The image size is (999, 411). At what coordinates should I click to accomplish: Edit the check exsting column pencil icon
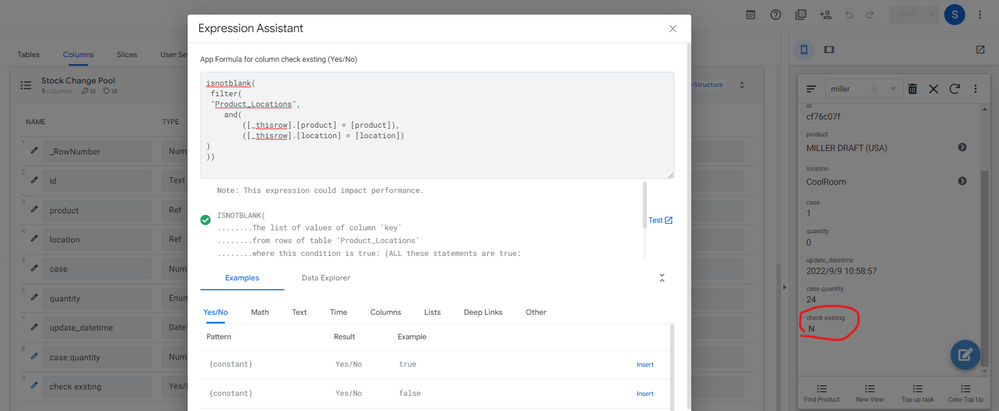pos(34,386)
